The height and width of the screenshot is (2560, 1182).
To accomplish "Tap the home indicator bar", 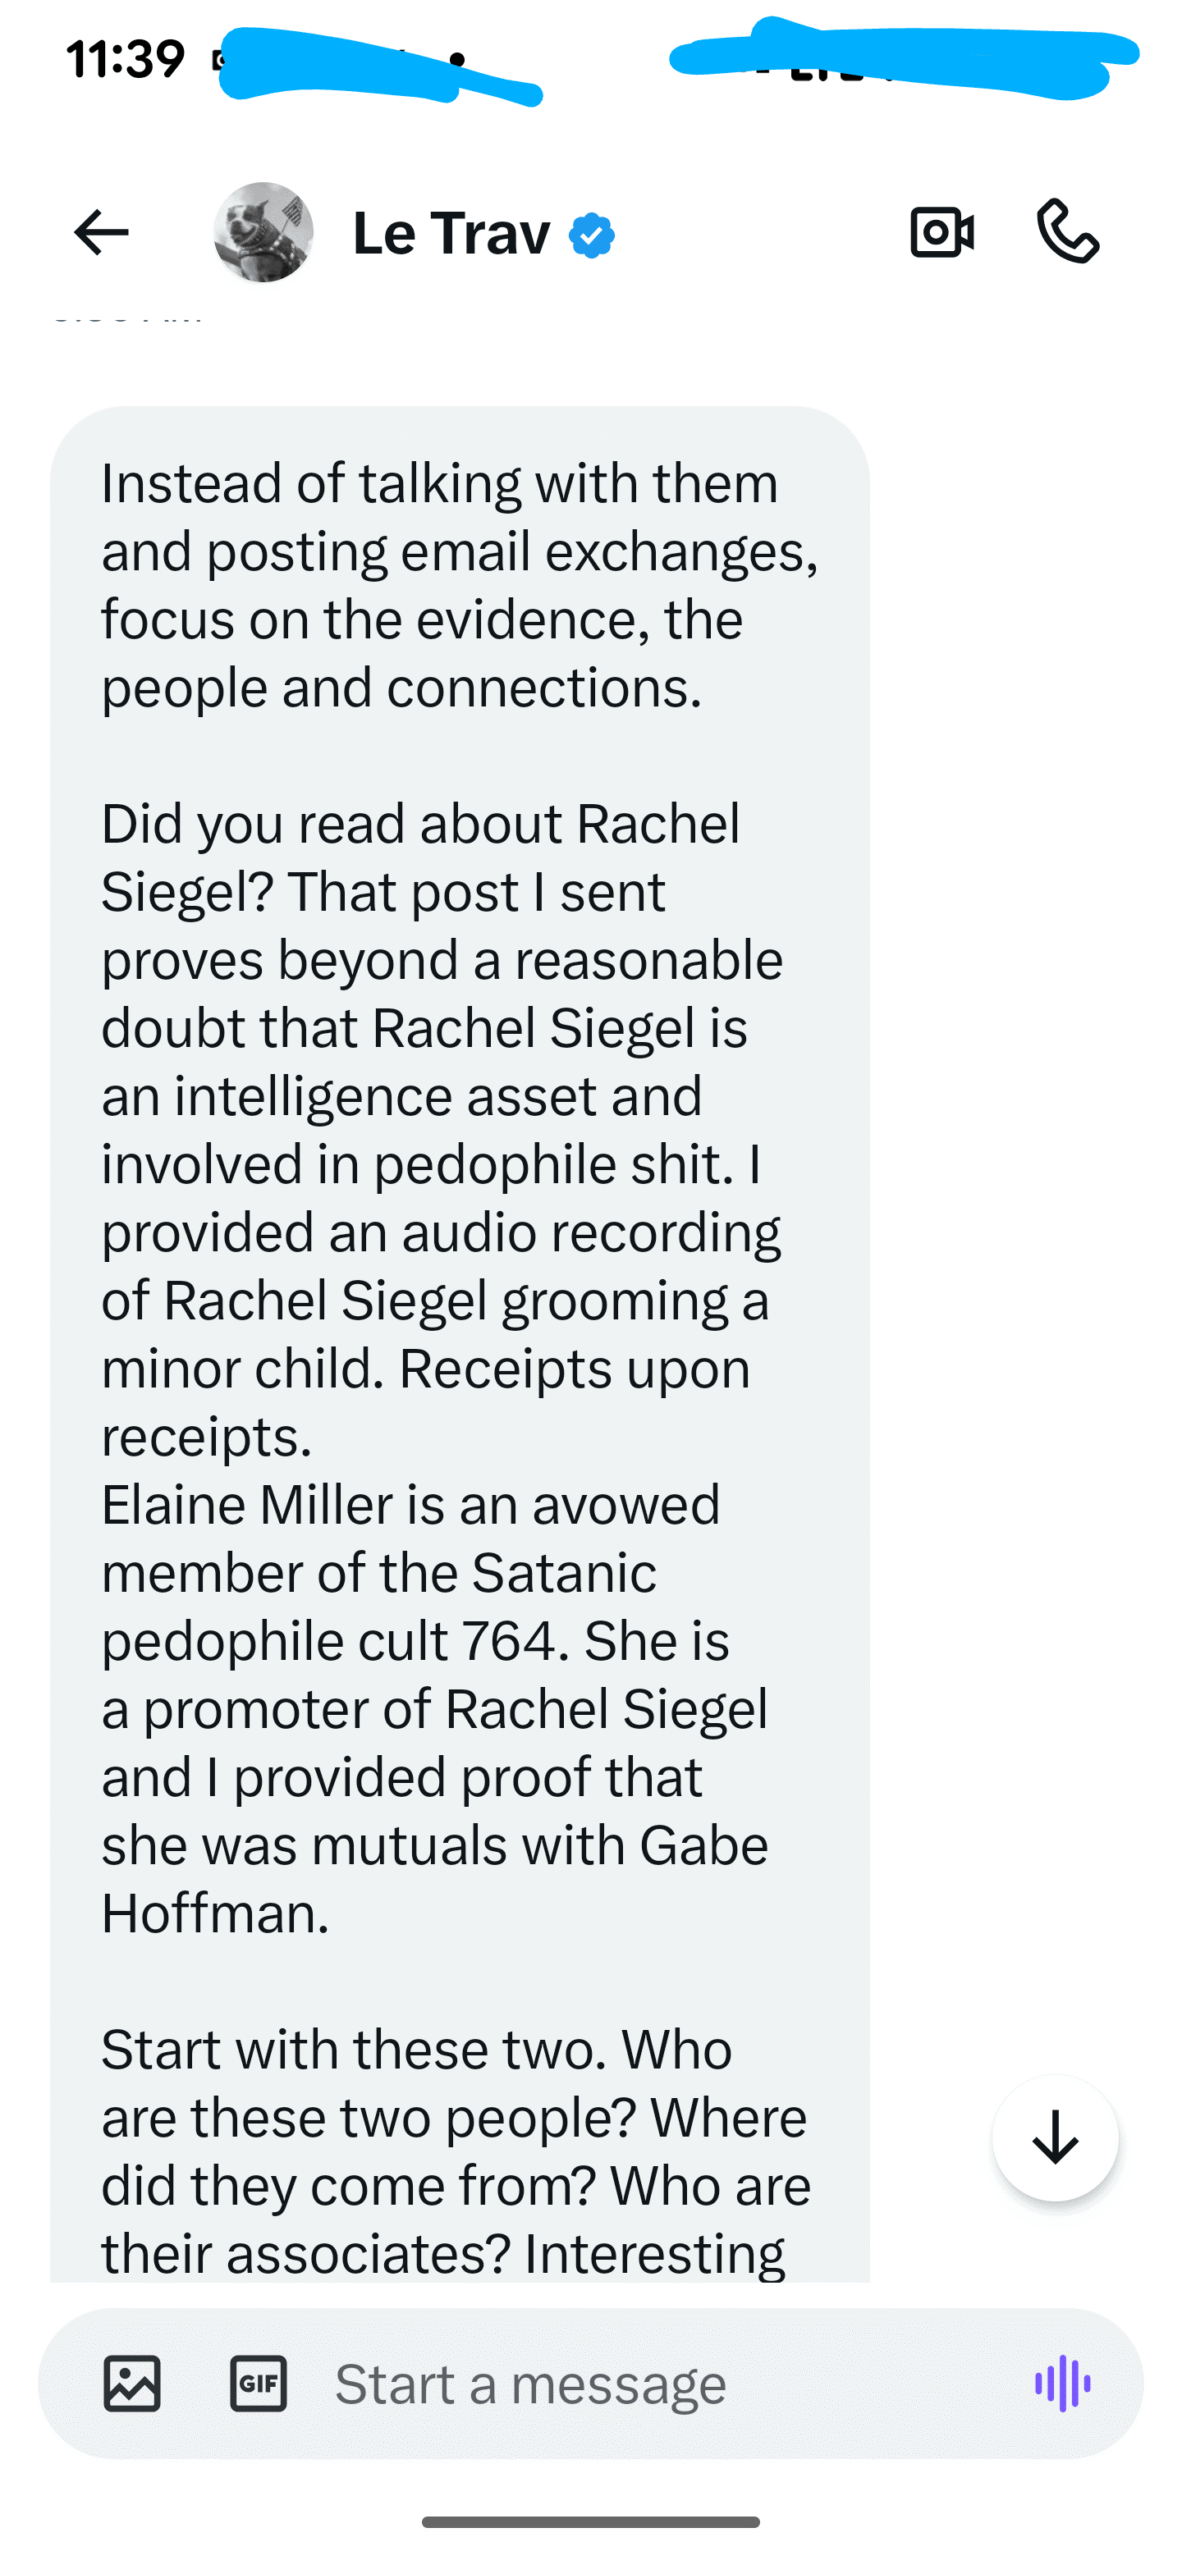I will 590,2522.
